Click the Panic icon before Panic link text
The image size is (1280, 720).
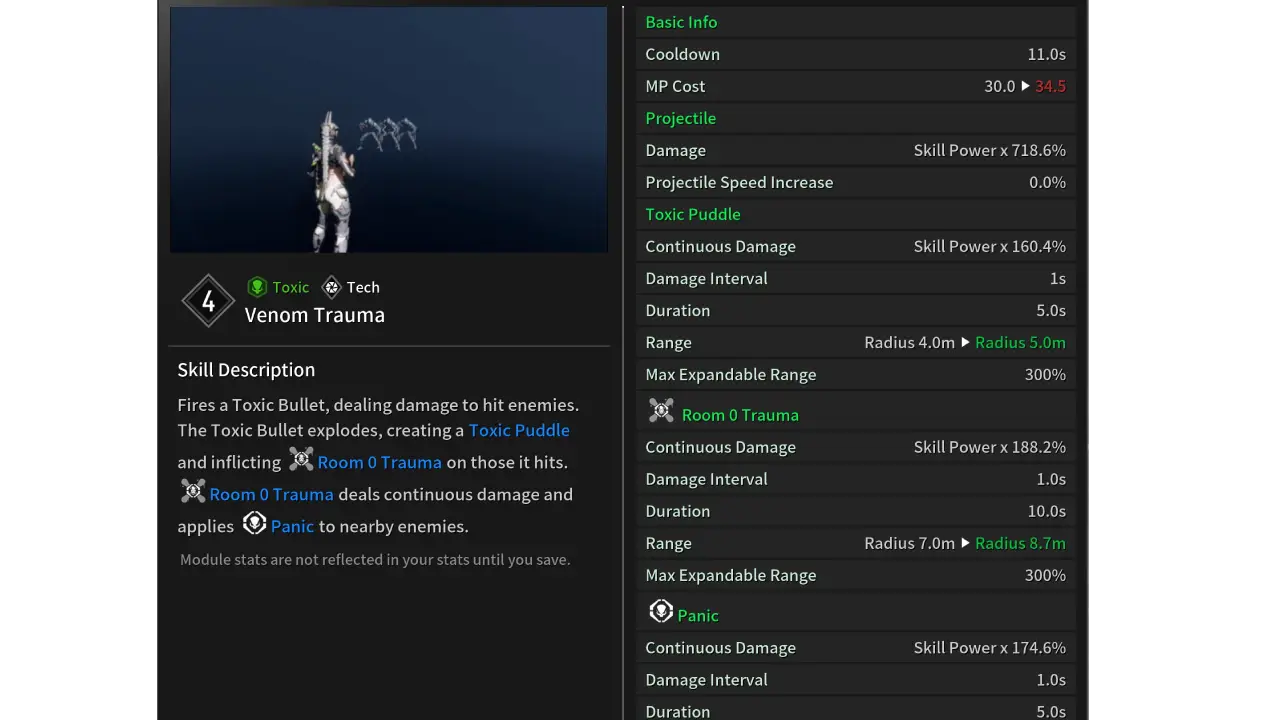pyautogui.click(x=255, y=522)
